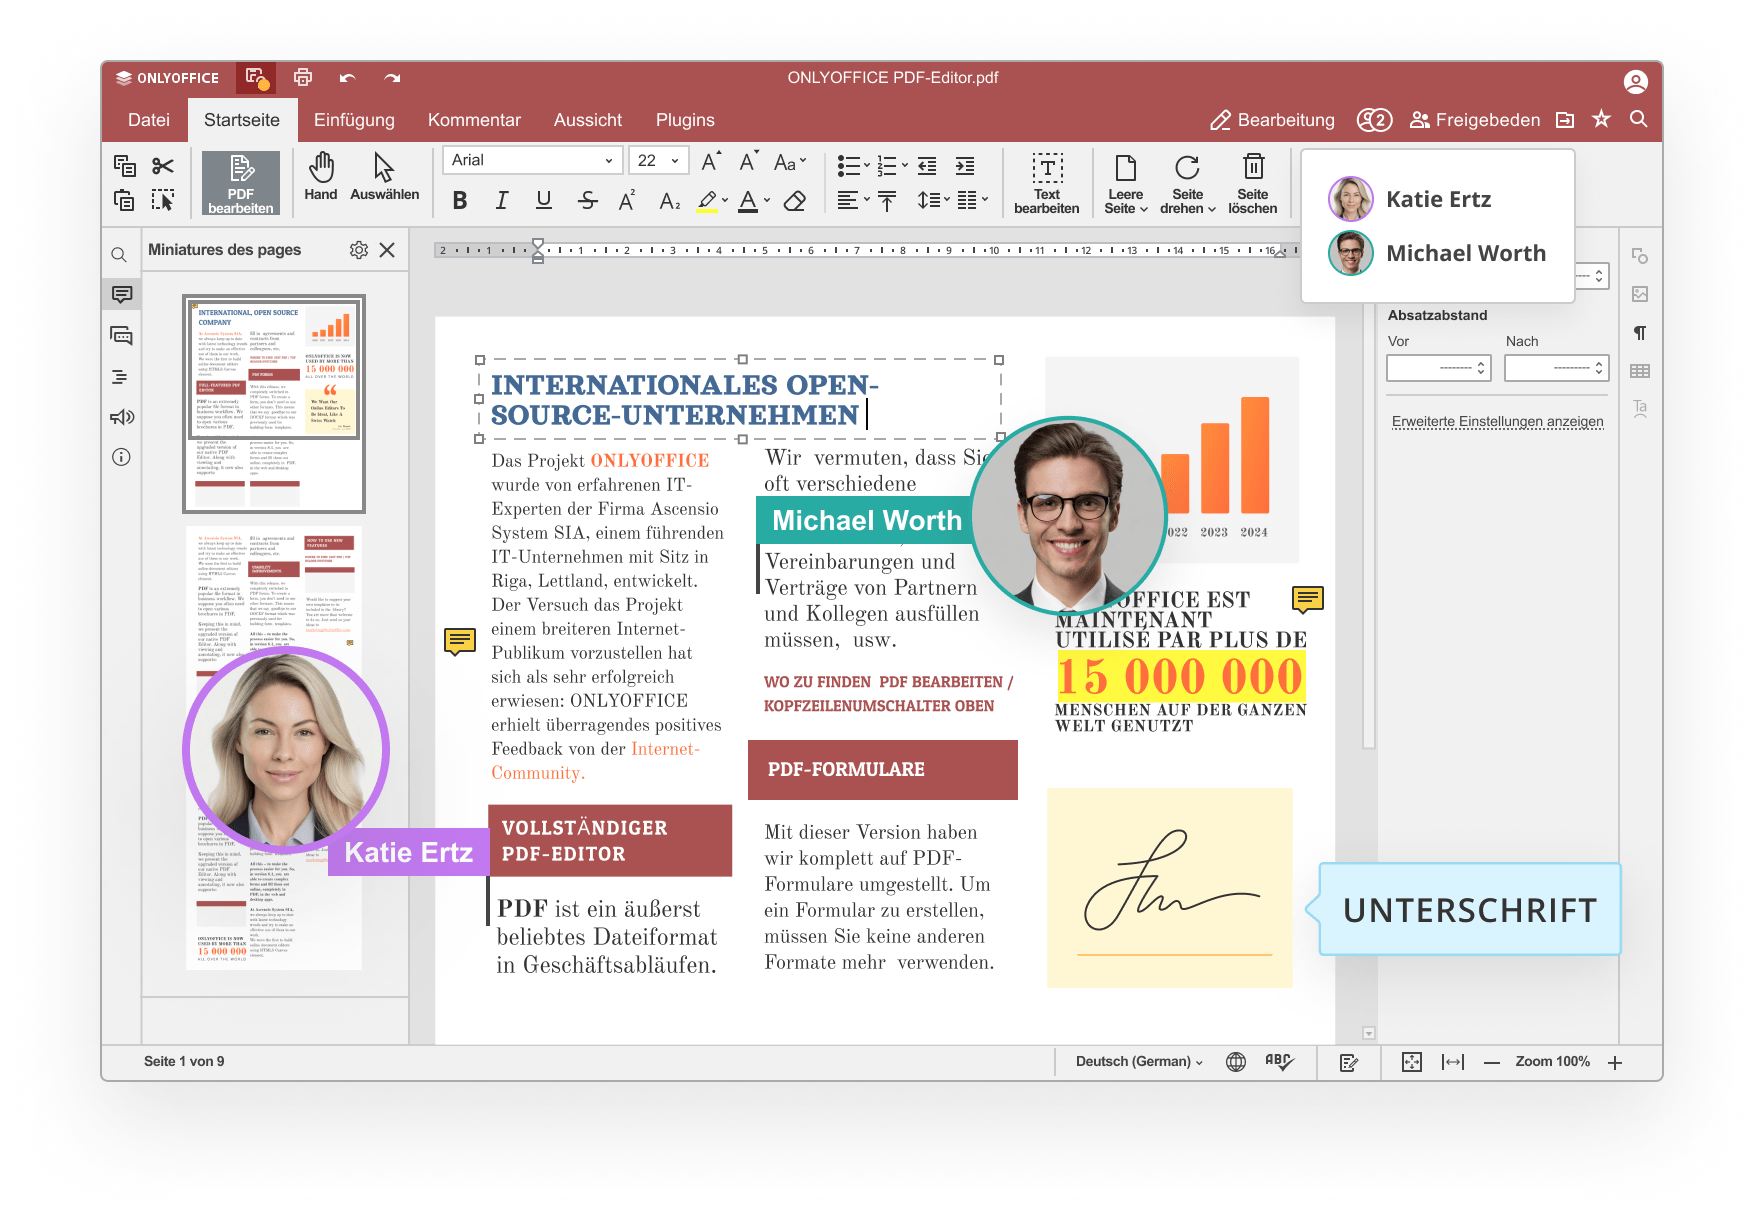Toggle spell checking in status bar
The width and height of the screenshot is (1764, 1222).
(1278, 1062)
